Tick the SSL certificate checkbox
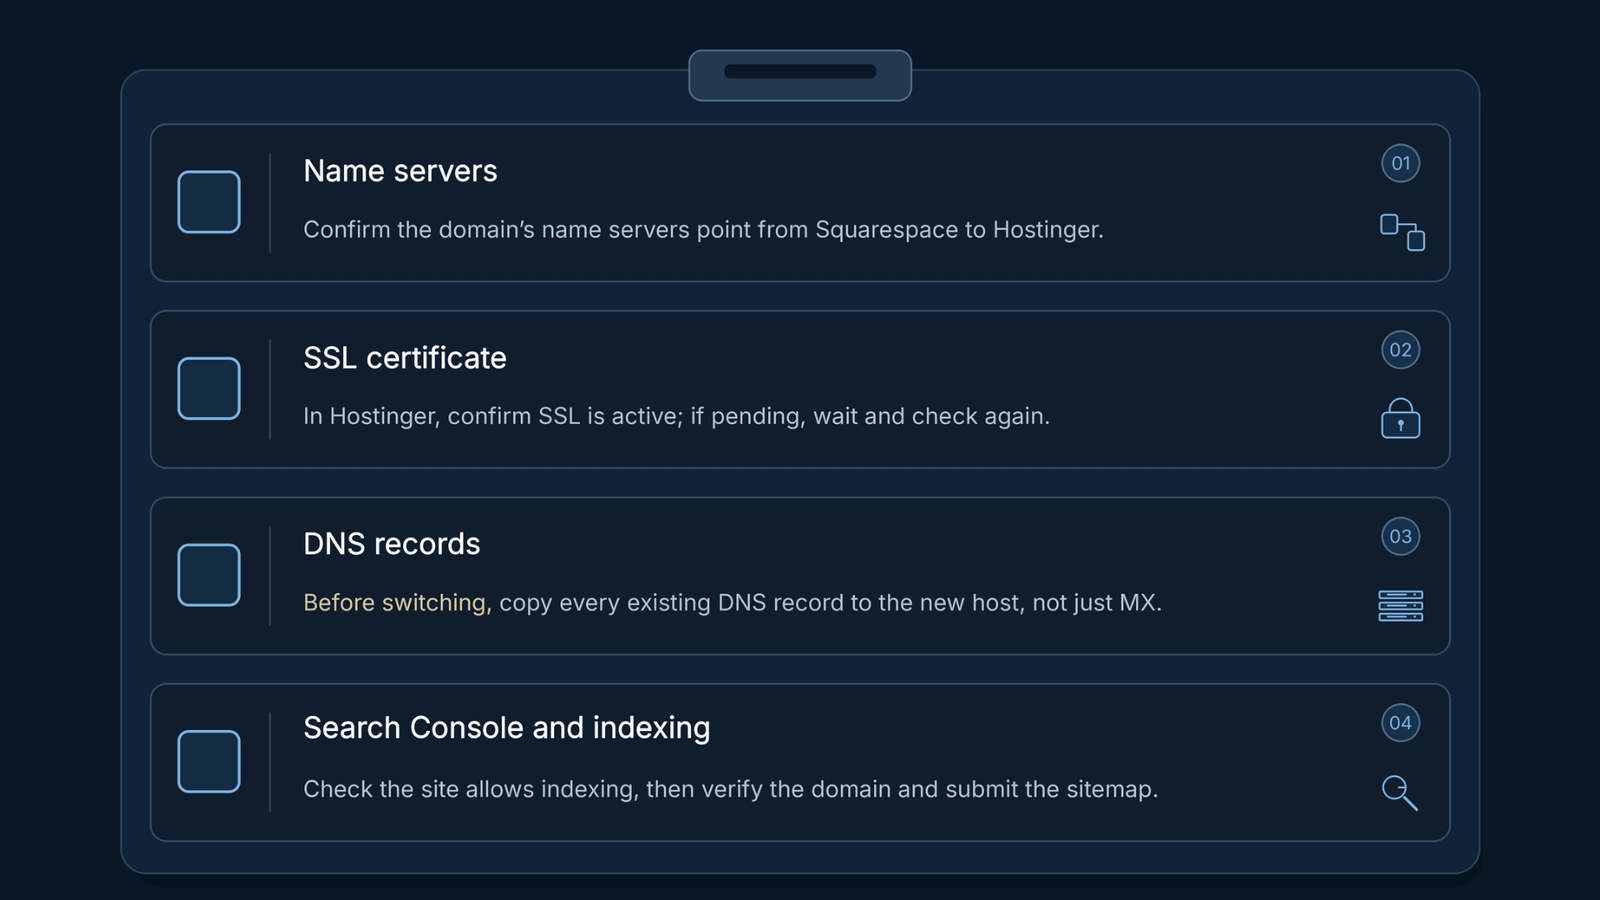Image resolution: width=1600 pixels, height=900 pixels. (209, 388)
